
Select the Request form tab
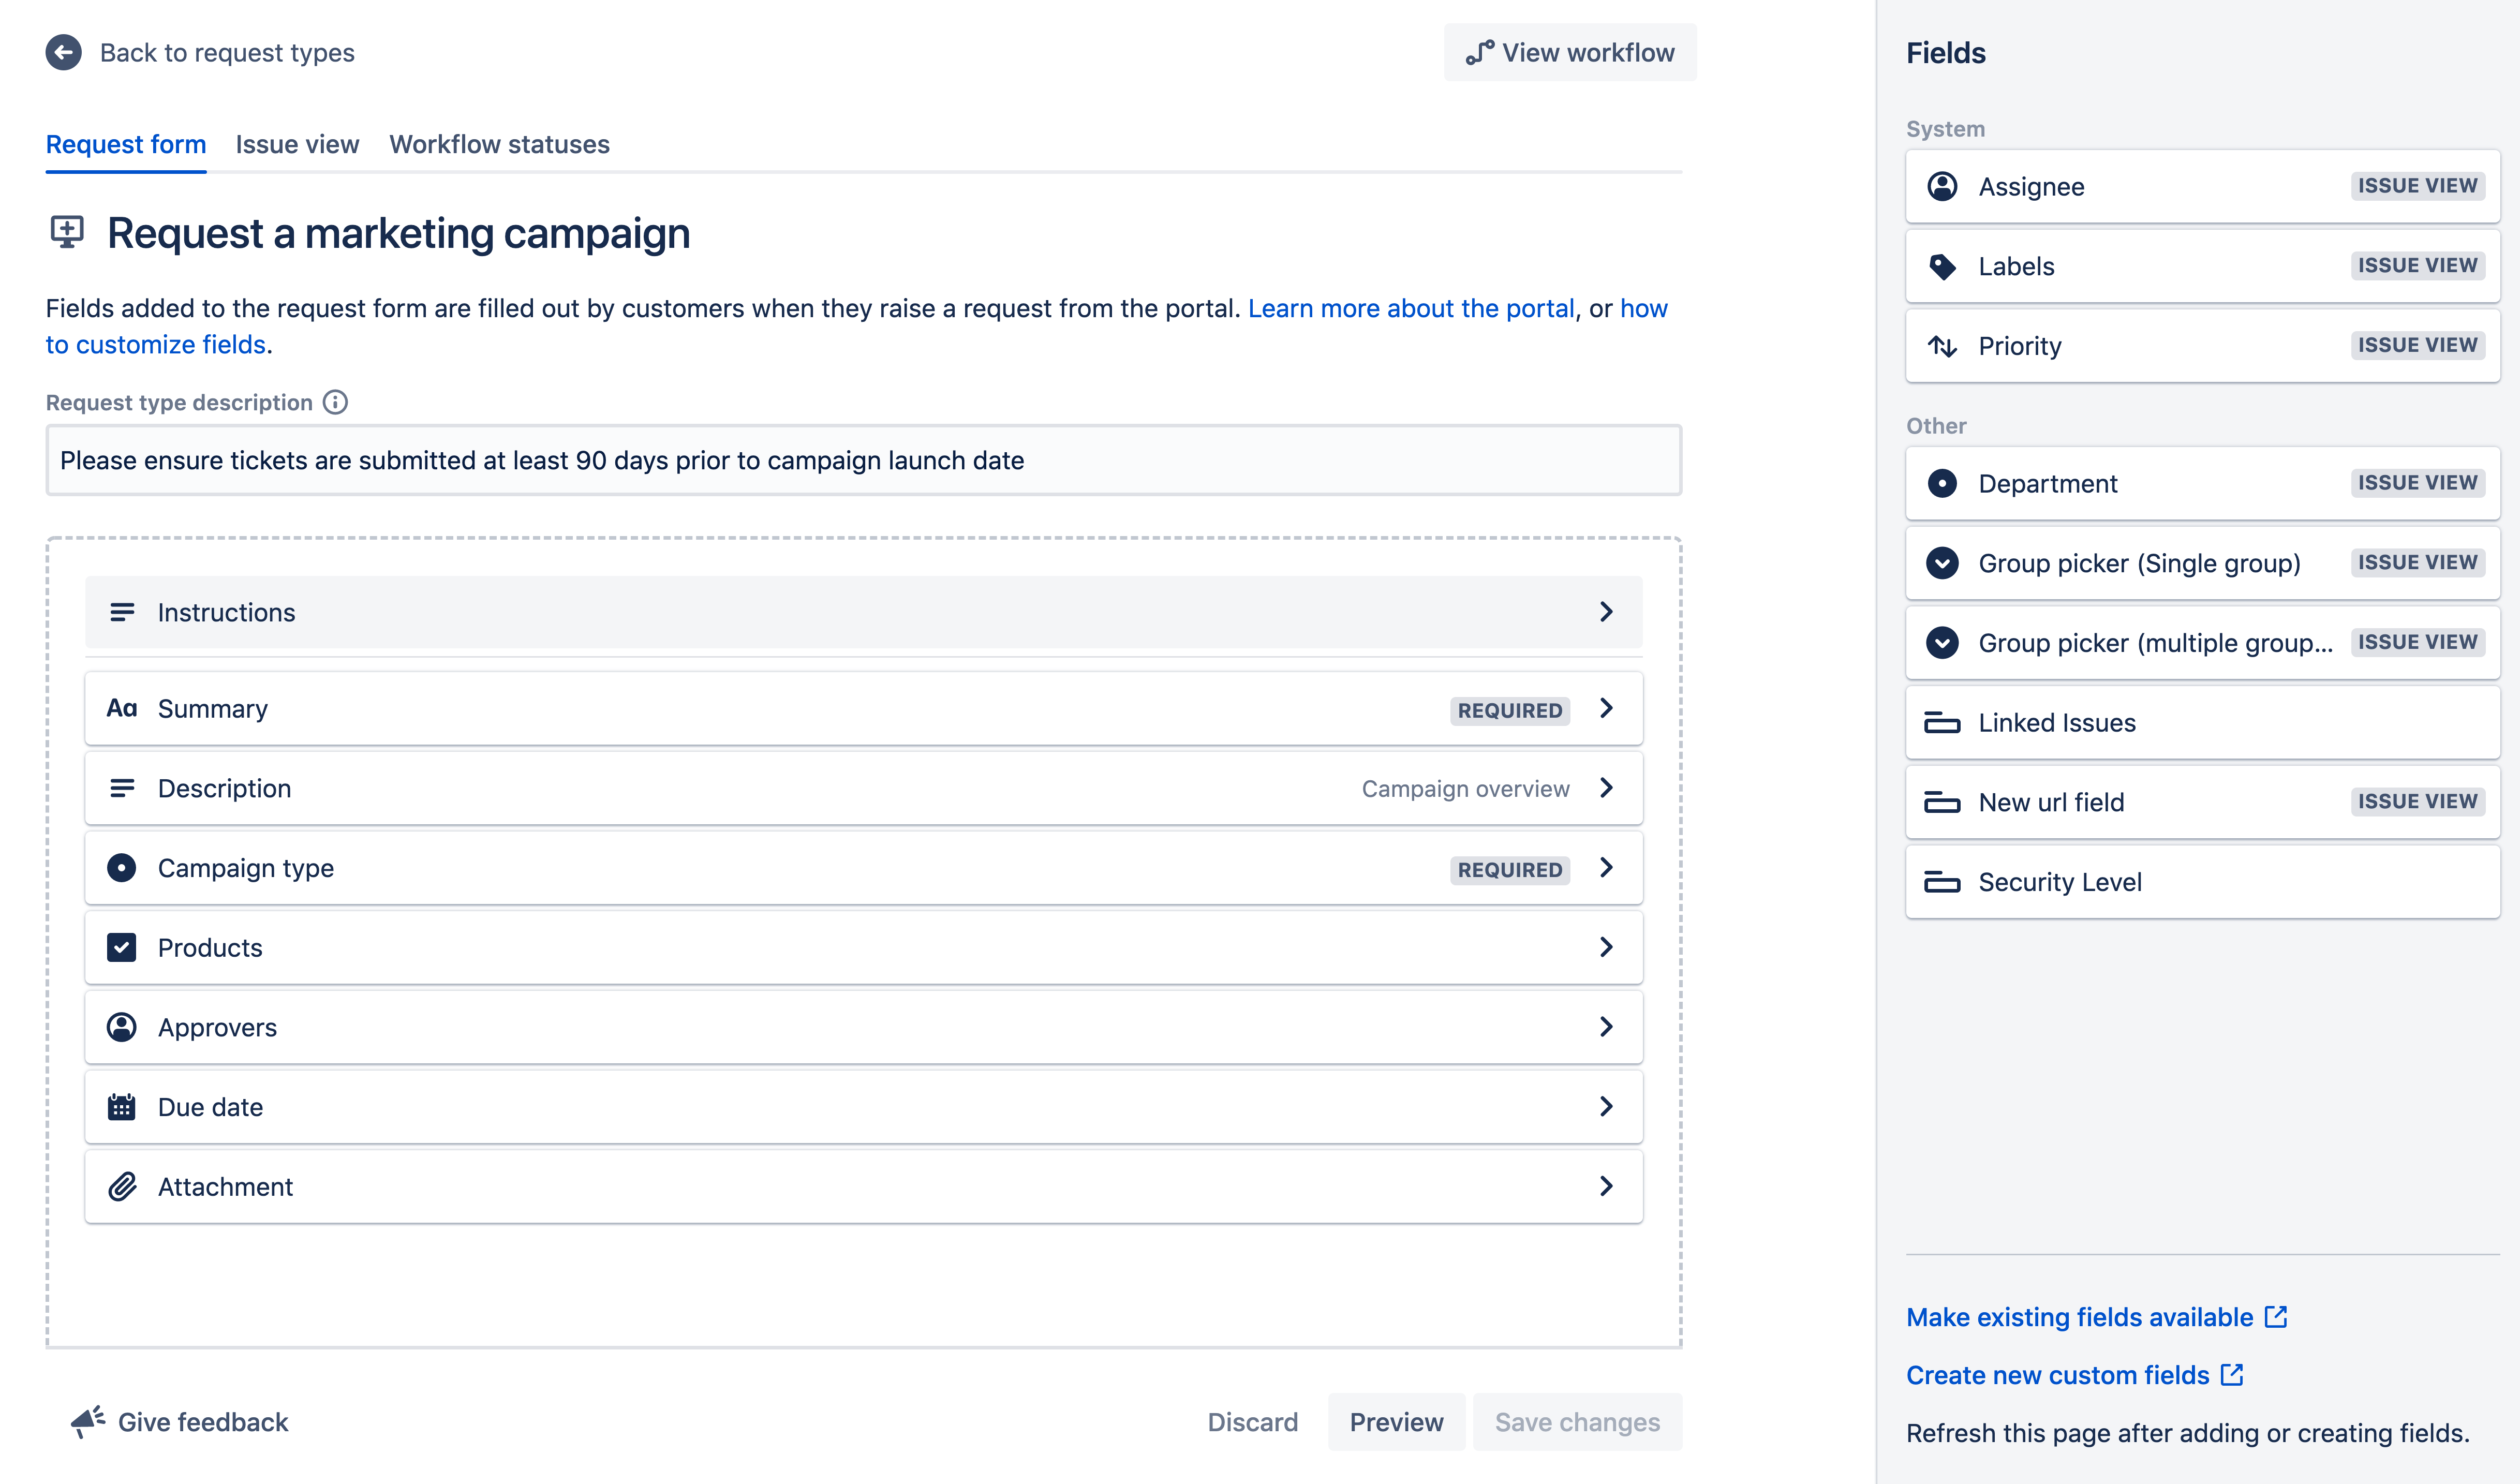click(x=126, y=144)
